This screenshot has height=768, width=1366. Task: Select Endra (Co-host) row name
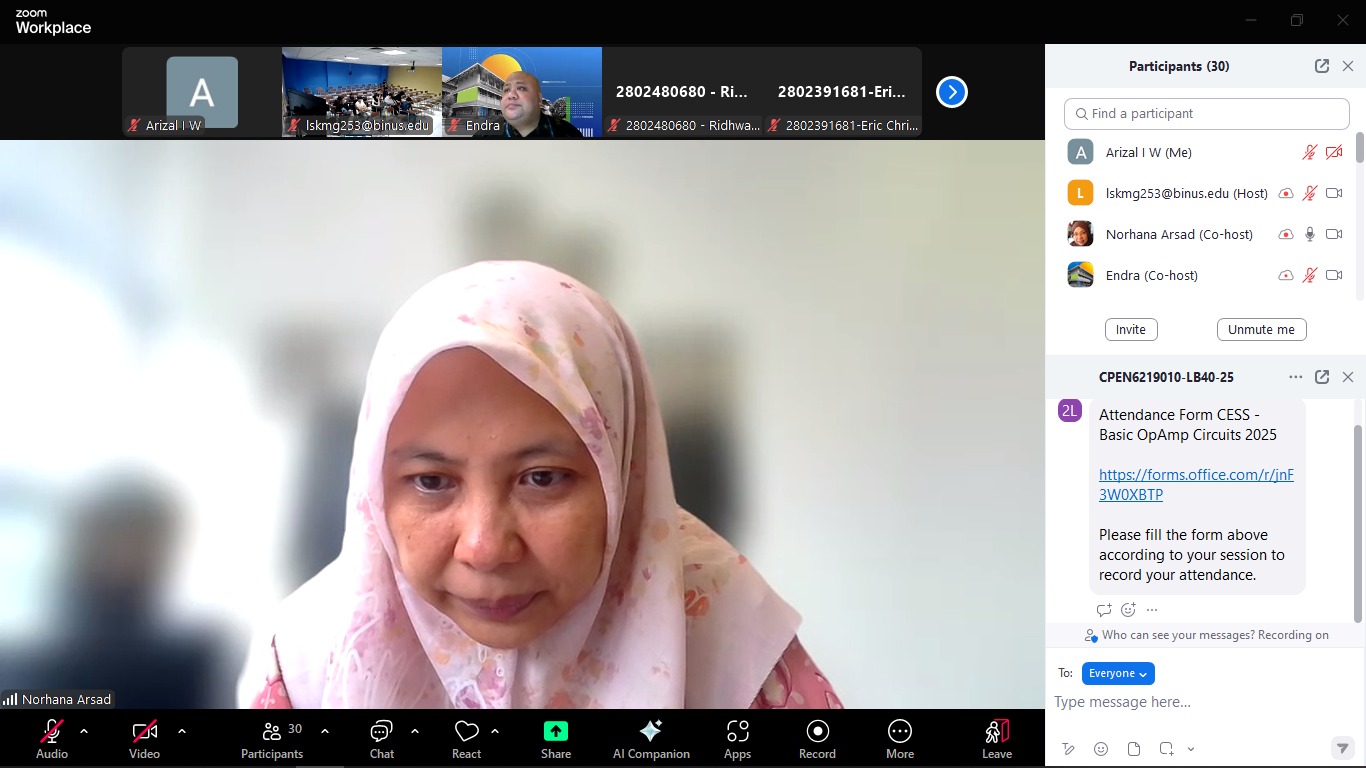pyautogui.click(x=1151, y=275)
